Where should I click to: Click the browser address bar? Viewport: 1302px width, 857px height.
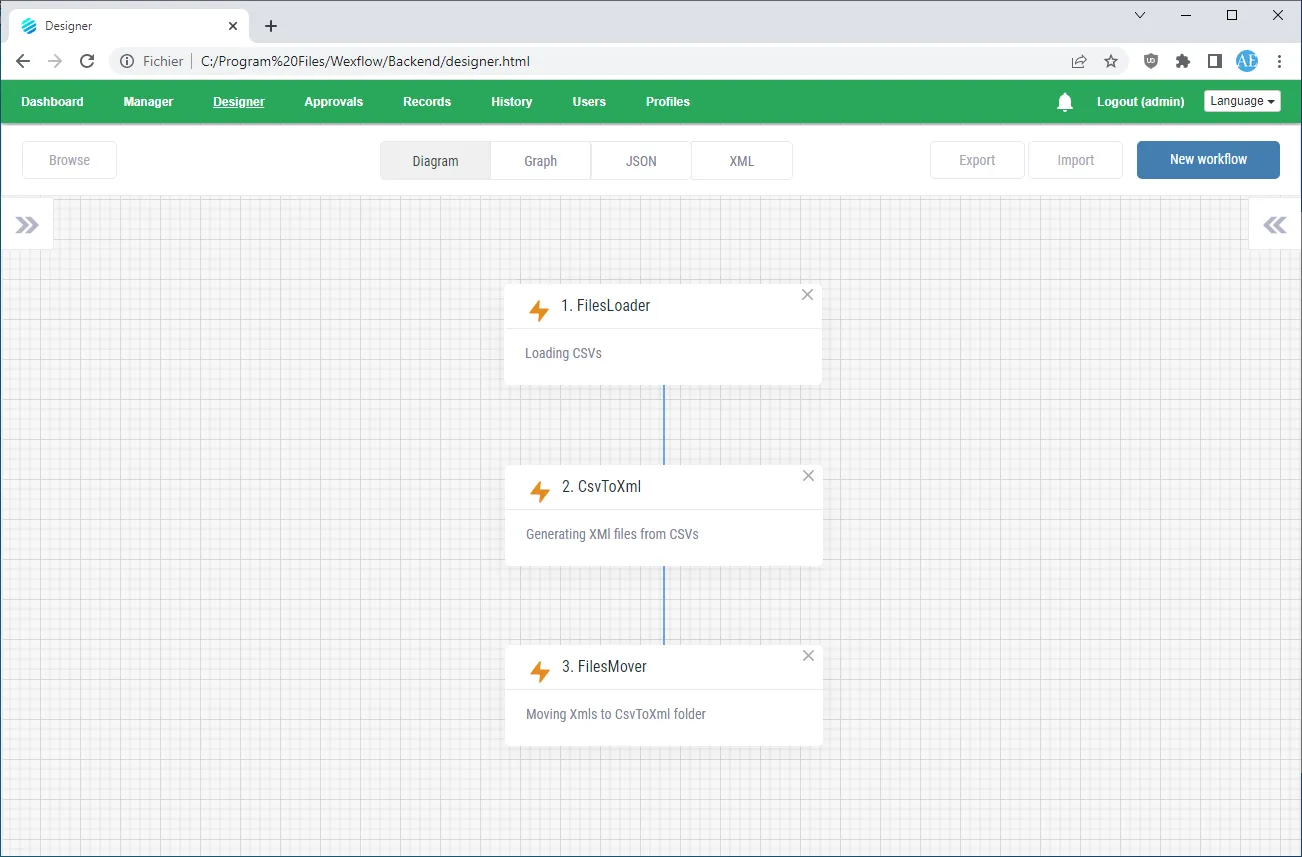600,61
